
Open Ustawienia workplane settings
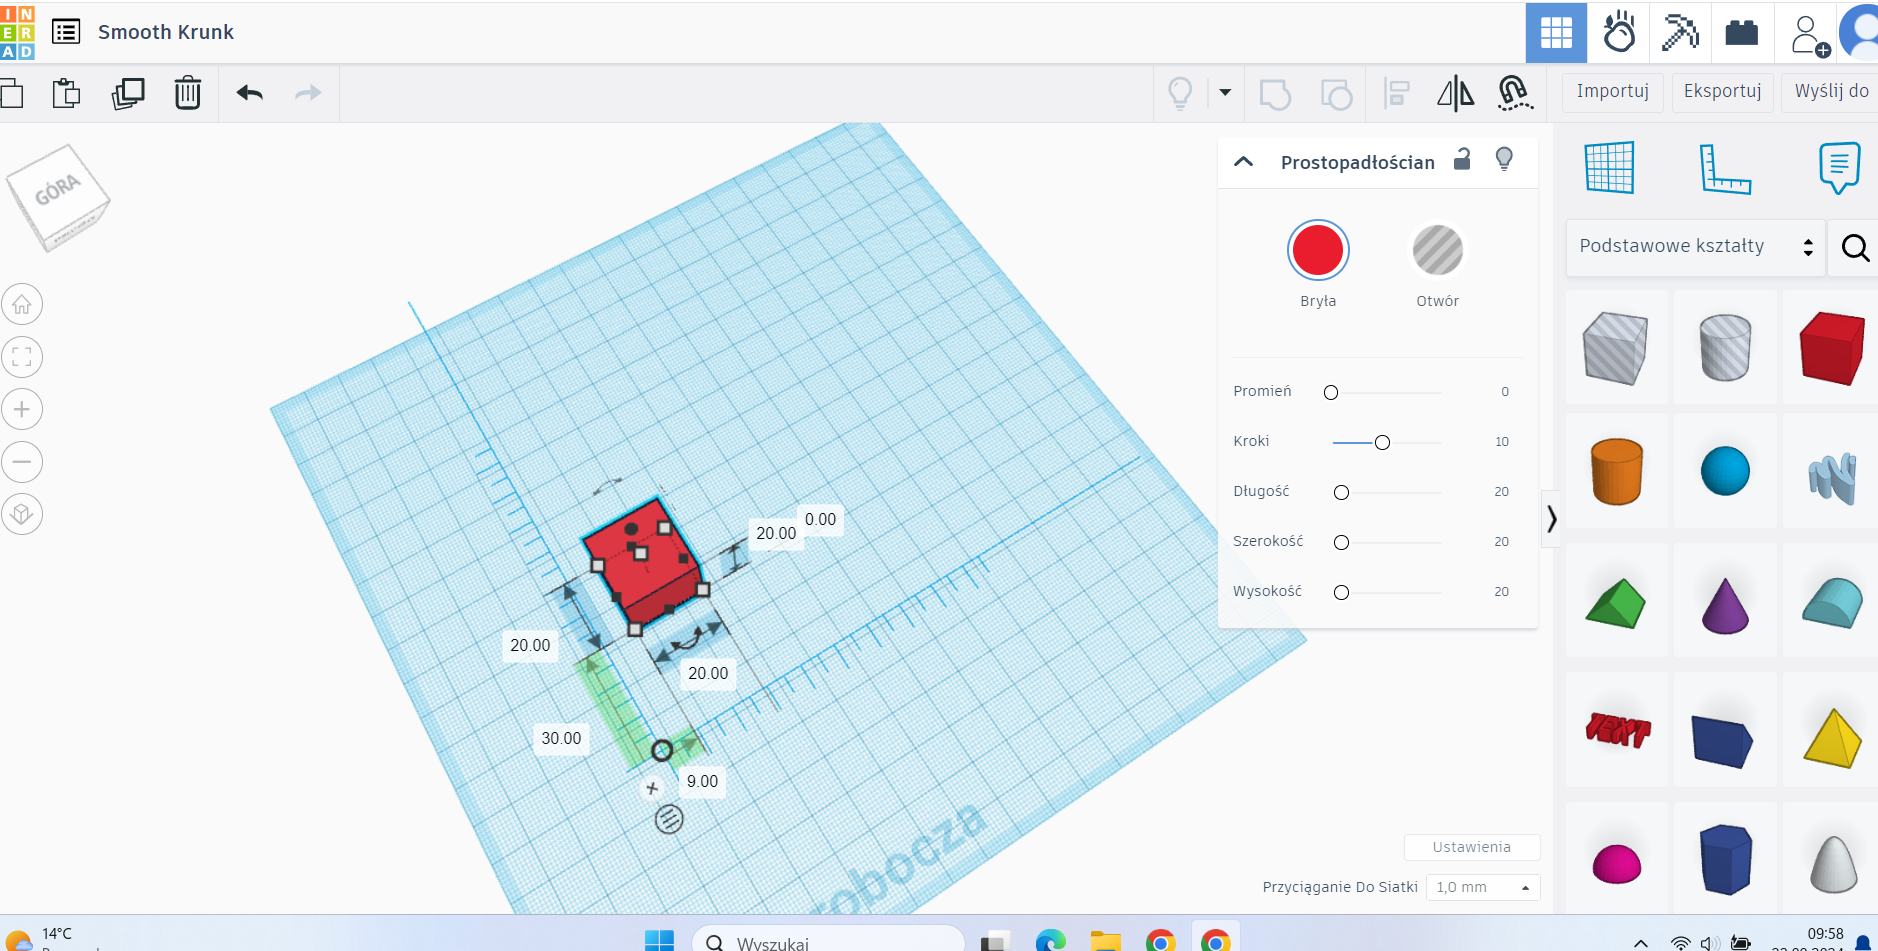click(x=1471, y=847)
